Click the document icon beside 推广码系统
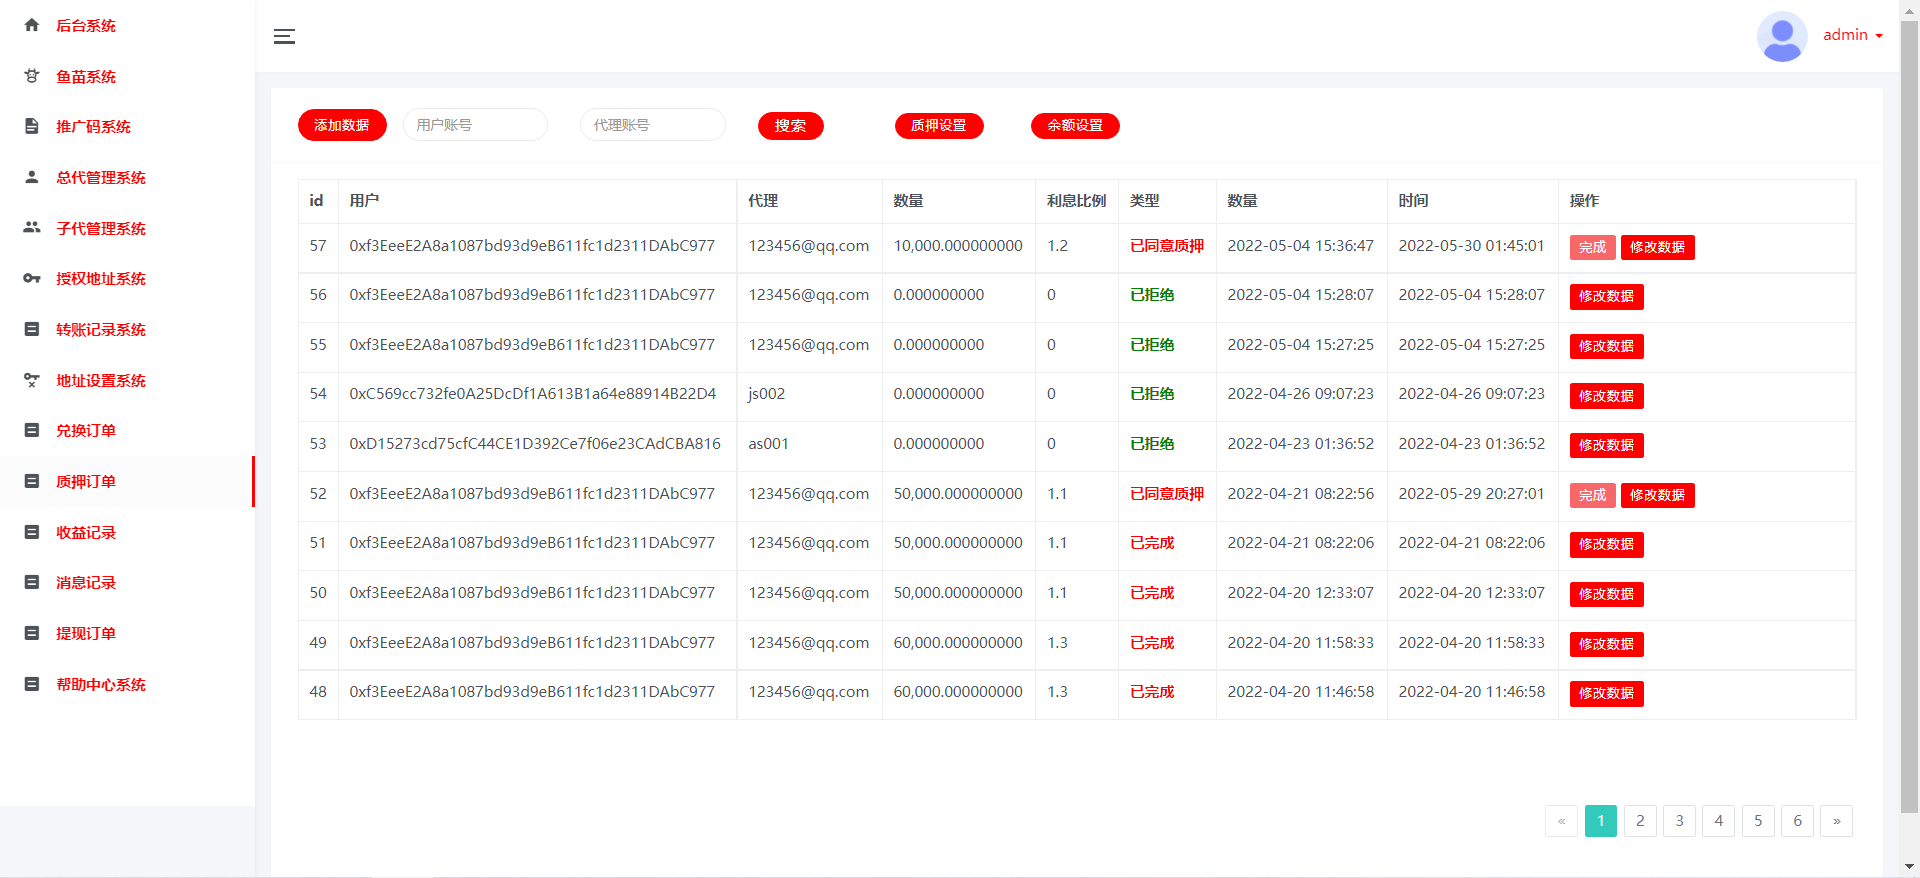 coord(32,126)
